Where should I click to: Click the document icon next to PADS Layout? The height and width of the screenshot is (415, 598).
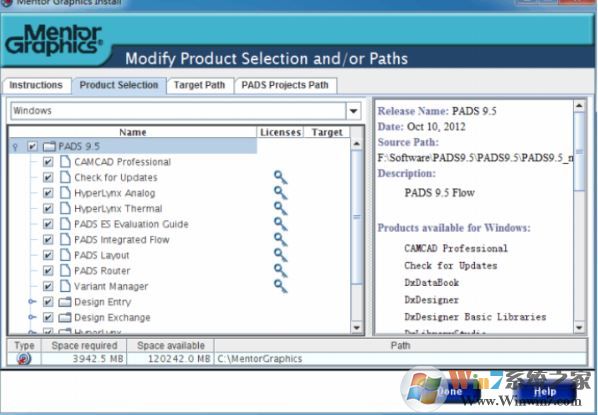pyautogui.click(x=65, y=255)
